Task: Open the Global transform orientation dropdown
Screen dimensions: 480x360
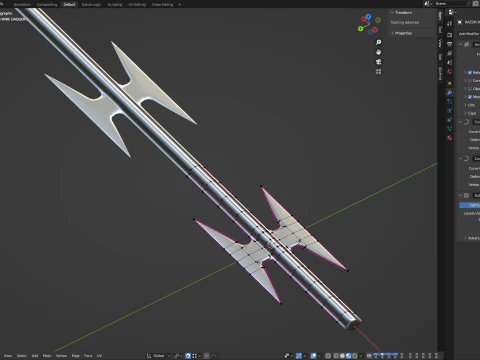Action: click(158, 356)
